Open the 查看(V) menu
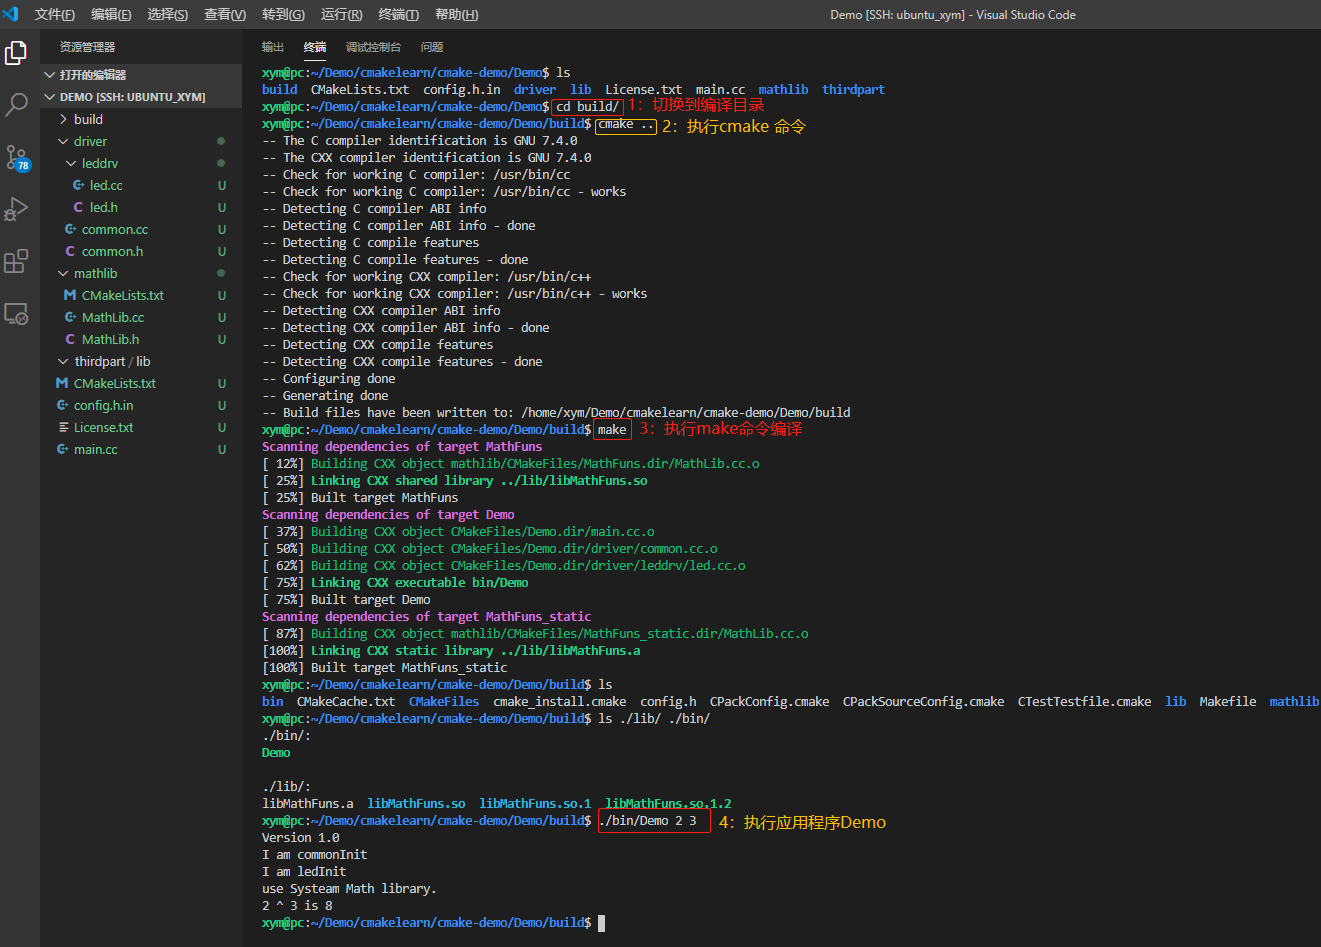Image resolution: width=1321 pixels, height=947 pixels. point(225,14)
